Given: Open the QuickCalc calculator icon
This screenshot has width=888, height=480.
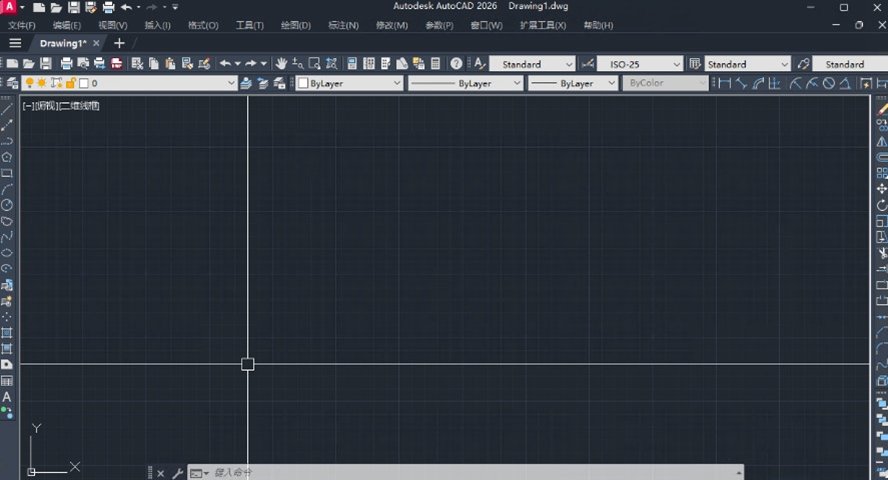Looking at the screenshot, I should click(436, 64).
